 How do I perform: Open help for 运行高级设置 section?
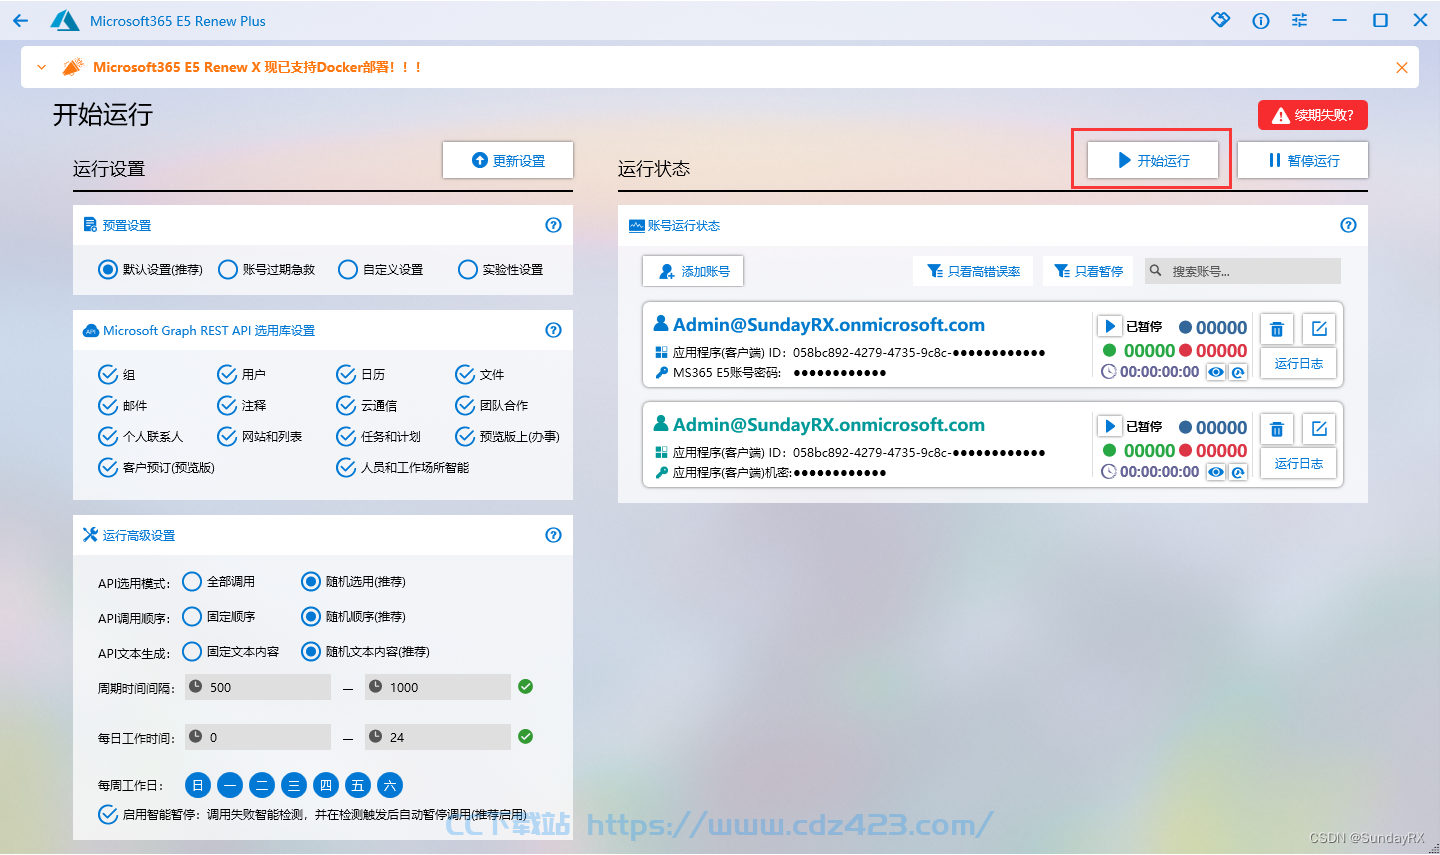553,535
